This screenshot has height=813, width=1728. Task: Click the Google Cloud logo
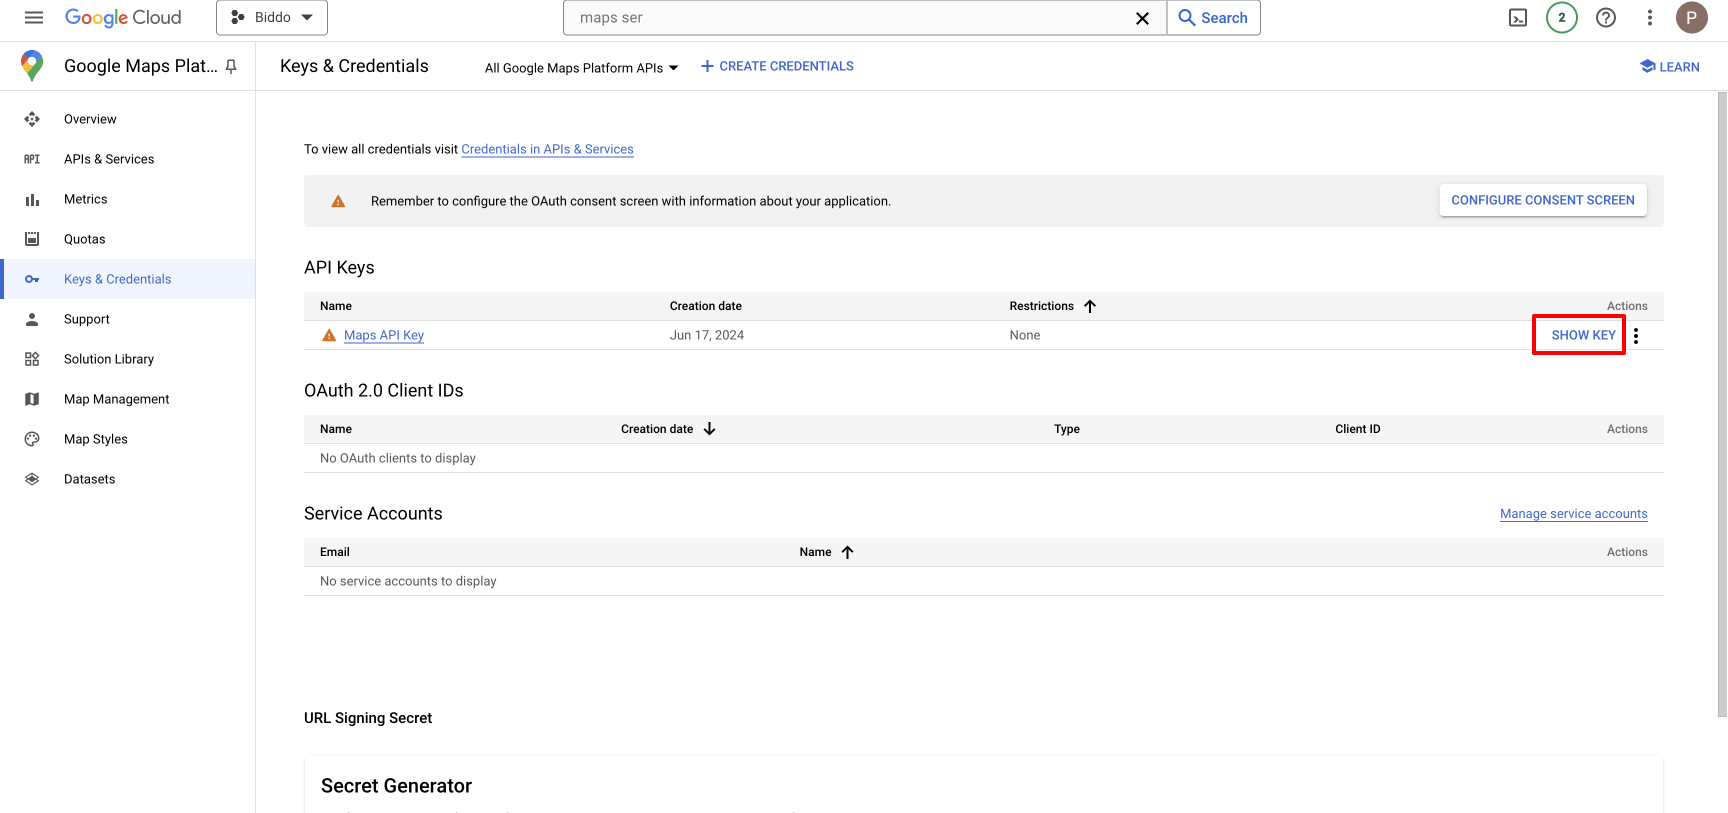tap(123, 18)
